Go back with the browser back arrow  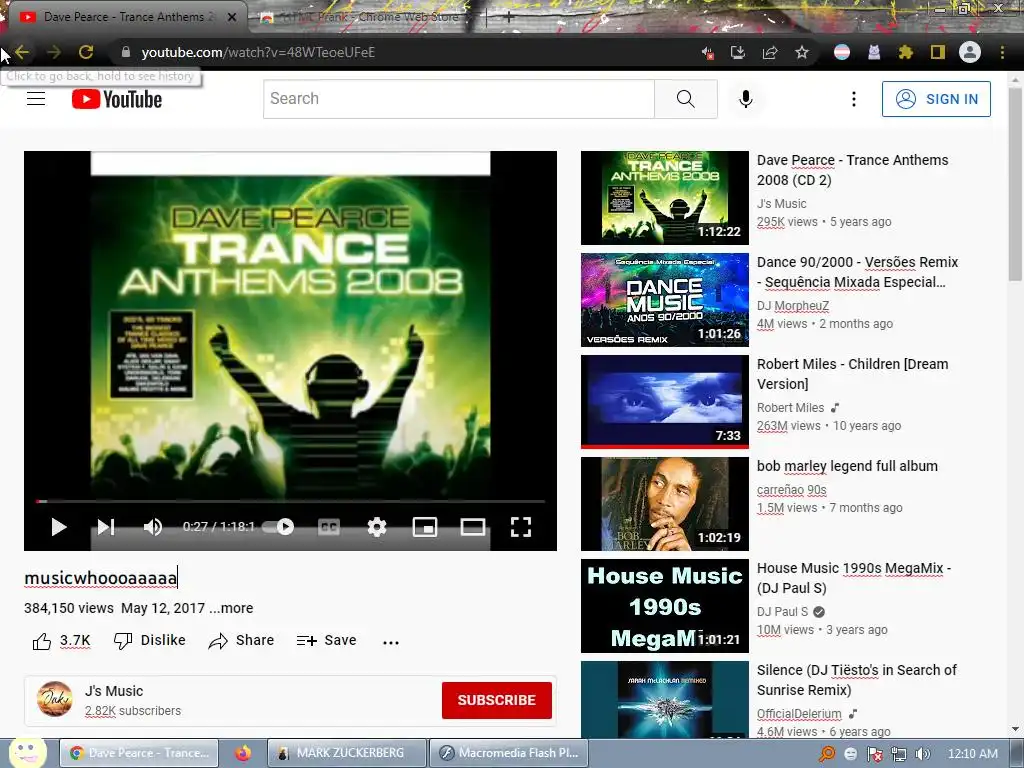22,52
